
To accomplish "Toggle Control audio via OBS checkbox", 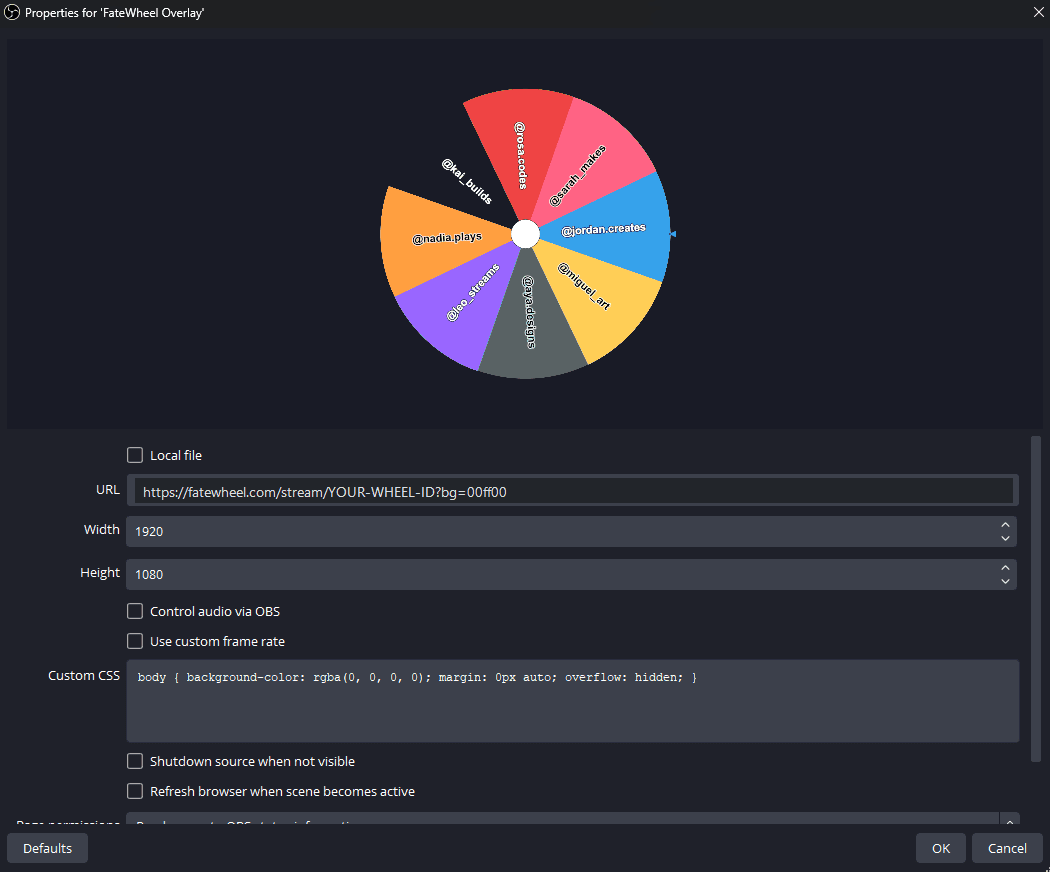I will click(135, 611).
